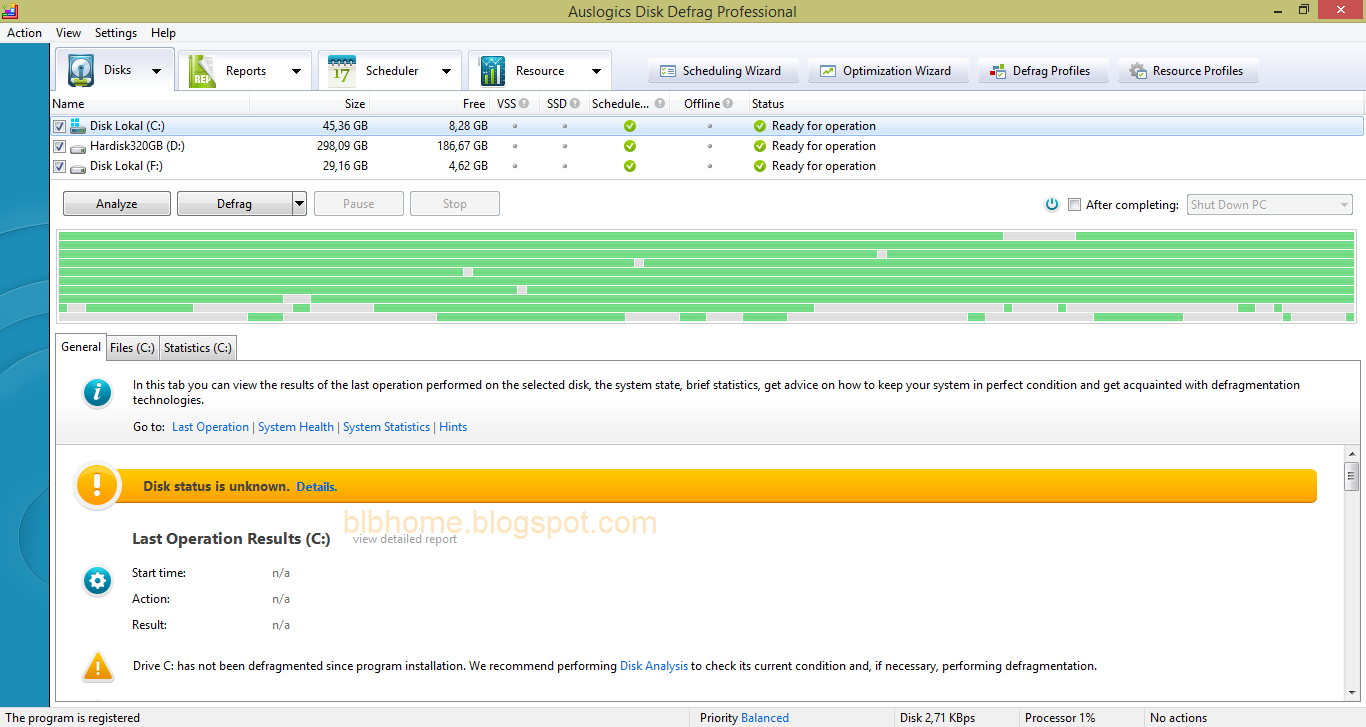Click the Disk Lokal (C:) drive icon
Image resolution: width=1366 pixels, height=727 pixels.
click(x=78, y=126)
